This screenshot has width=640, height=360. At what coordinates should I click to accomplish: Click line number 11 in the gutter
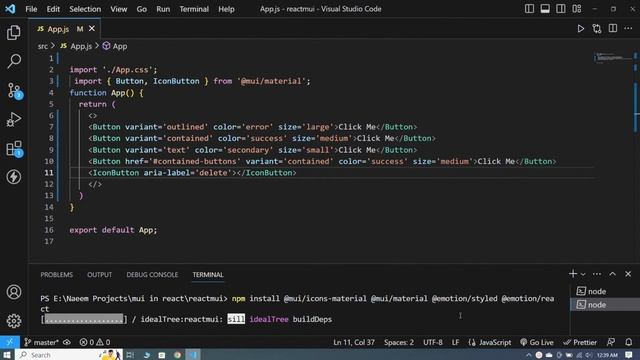[x=49, y=173]
